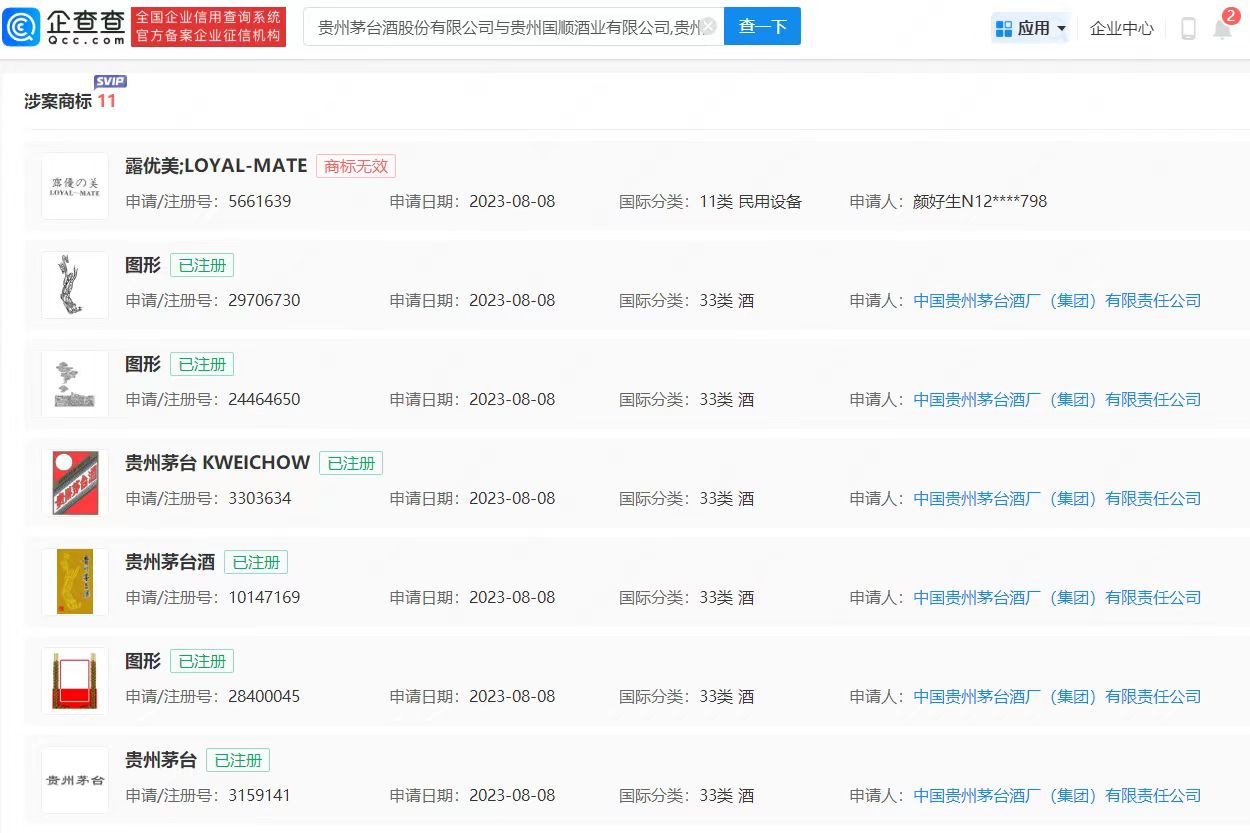Select registration number 3159141
The width and height of the screenshot is (1250, 833).
[x=260, y=796]
